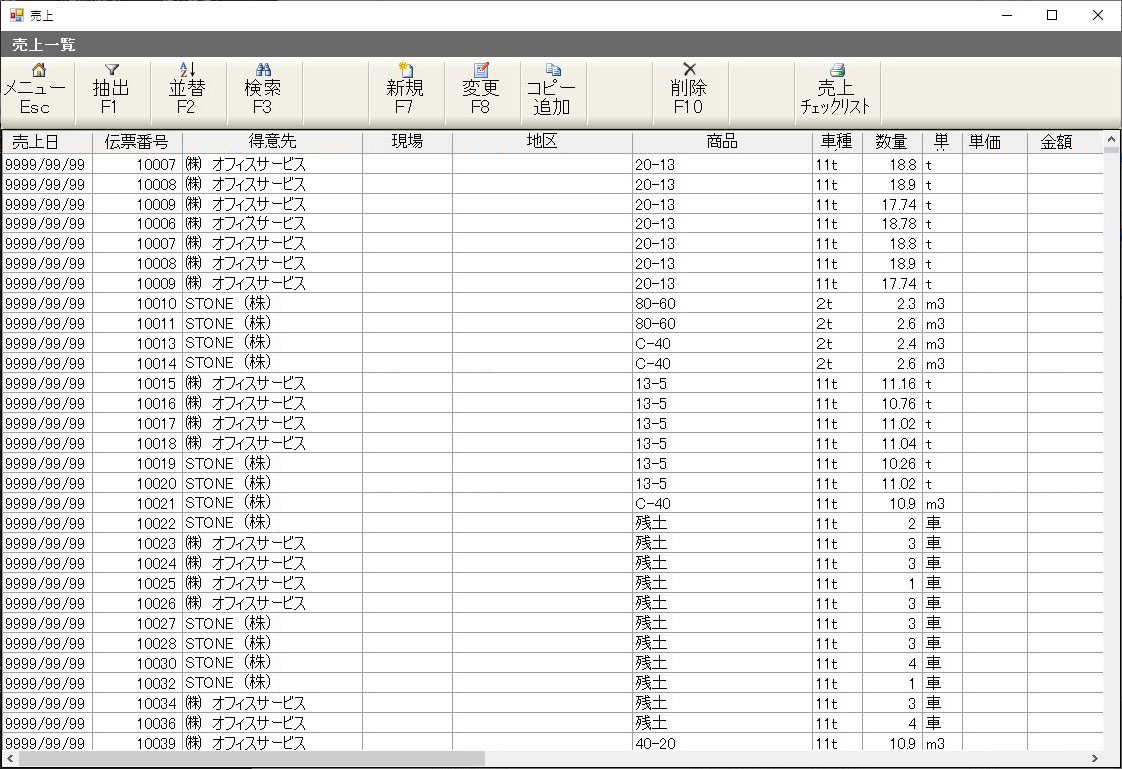Click the 変更 F8 edit icon
1122x769 pixels.
click(x=481, y=90)
